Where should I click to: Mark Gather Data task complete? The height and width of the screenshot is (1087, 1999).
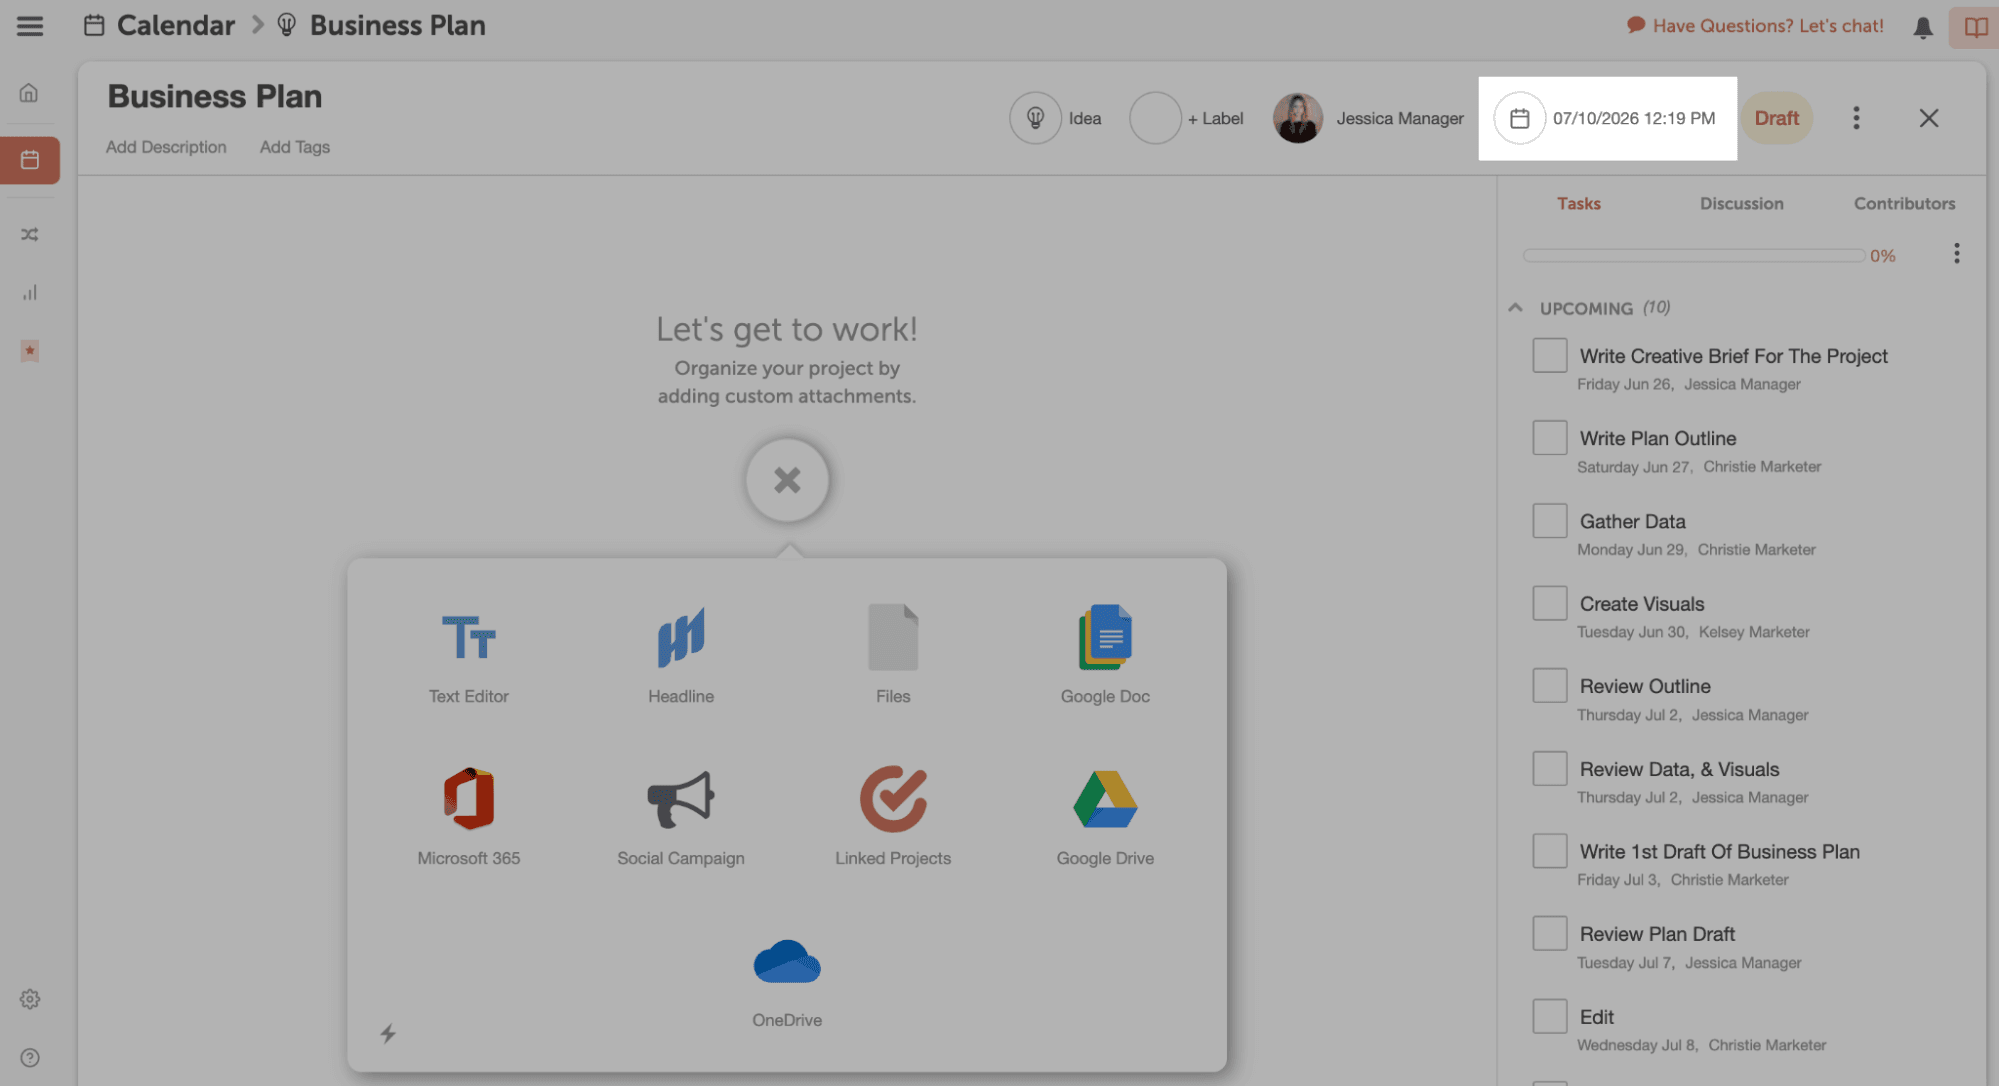pos(1549,521)
